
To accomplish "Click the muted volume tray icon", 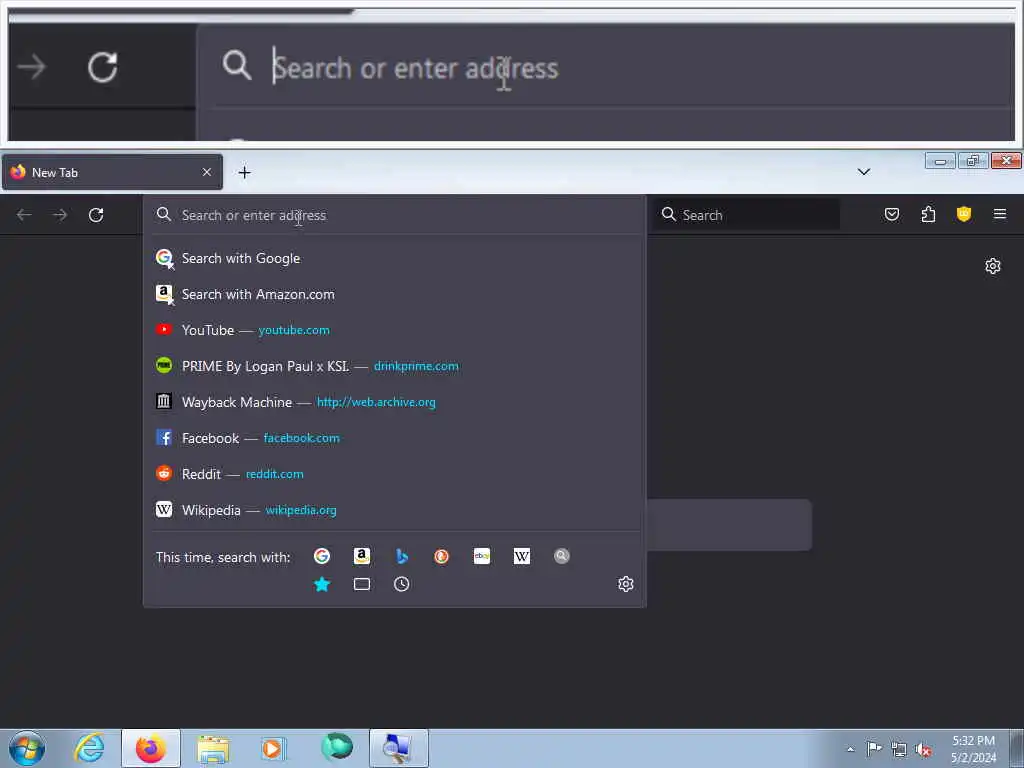I will (x=923, y=749).
